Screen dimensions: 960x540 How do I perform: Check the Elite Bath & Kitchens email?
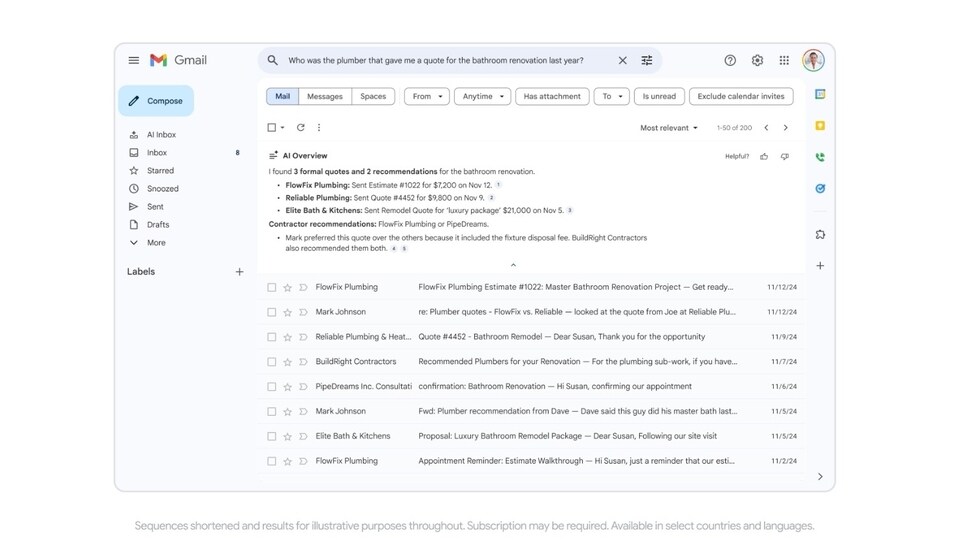[271, 437]
